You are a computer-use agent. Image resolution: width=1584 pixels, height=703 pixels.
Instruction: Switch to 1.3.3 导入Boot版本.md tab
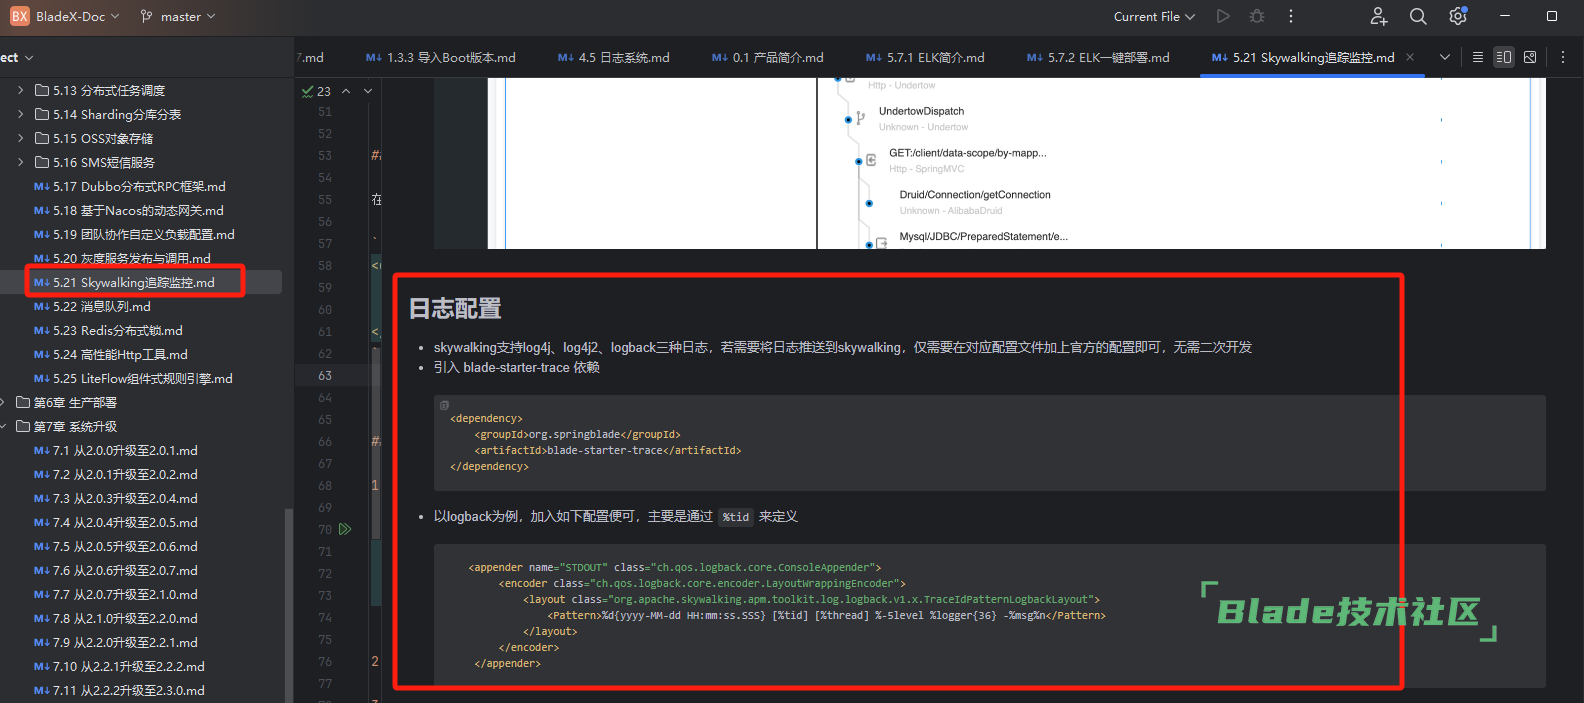coord(441,57)
